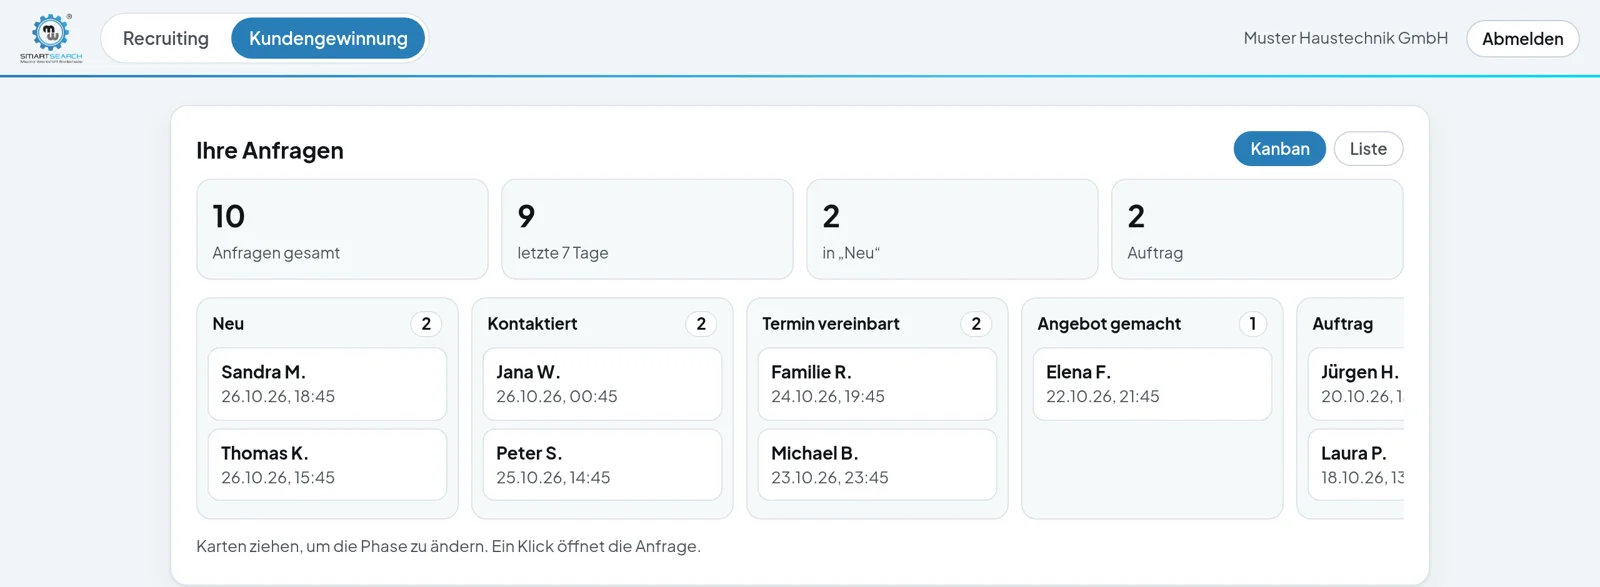Switch to the Recruiting tab

(166, 38)
